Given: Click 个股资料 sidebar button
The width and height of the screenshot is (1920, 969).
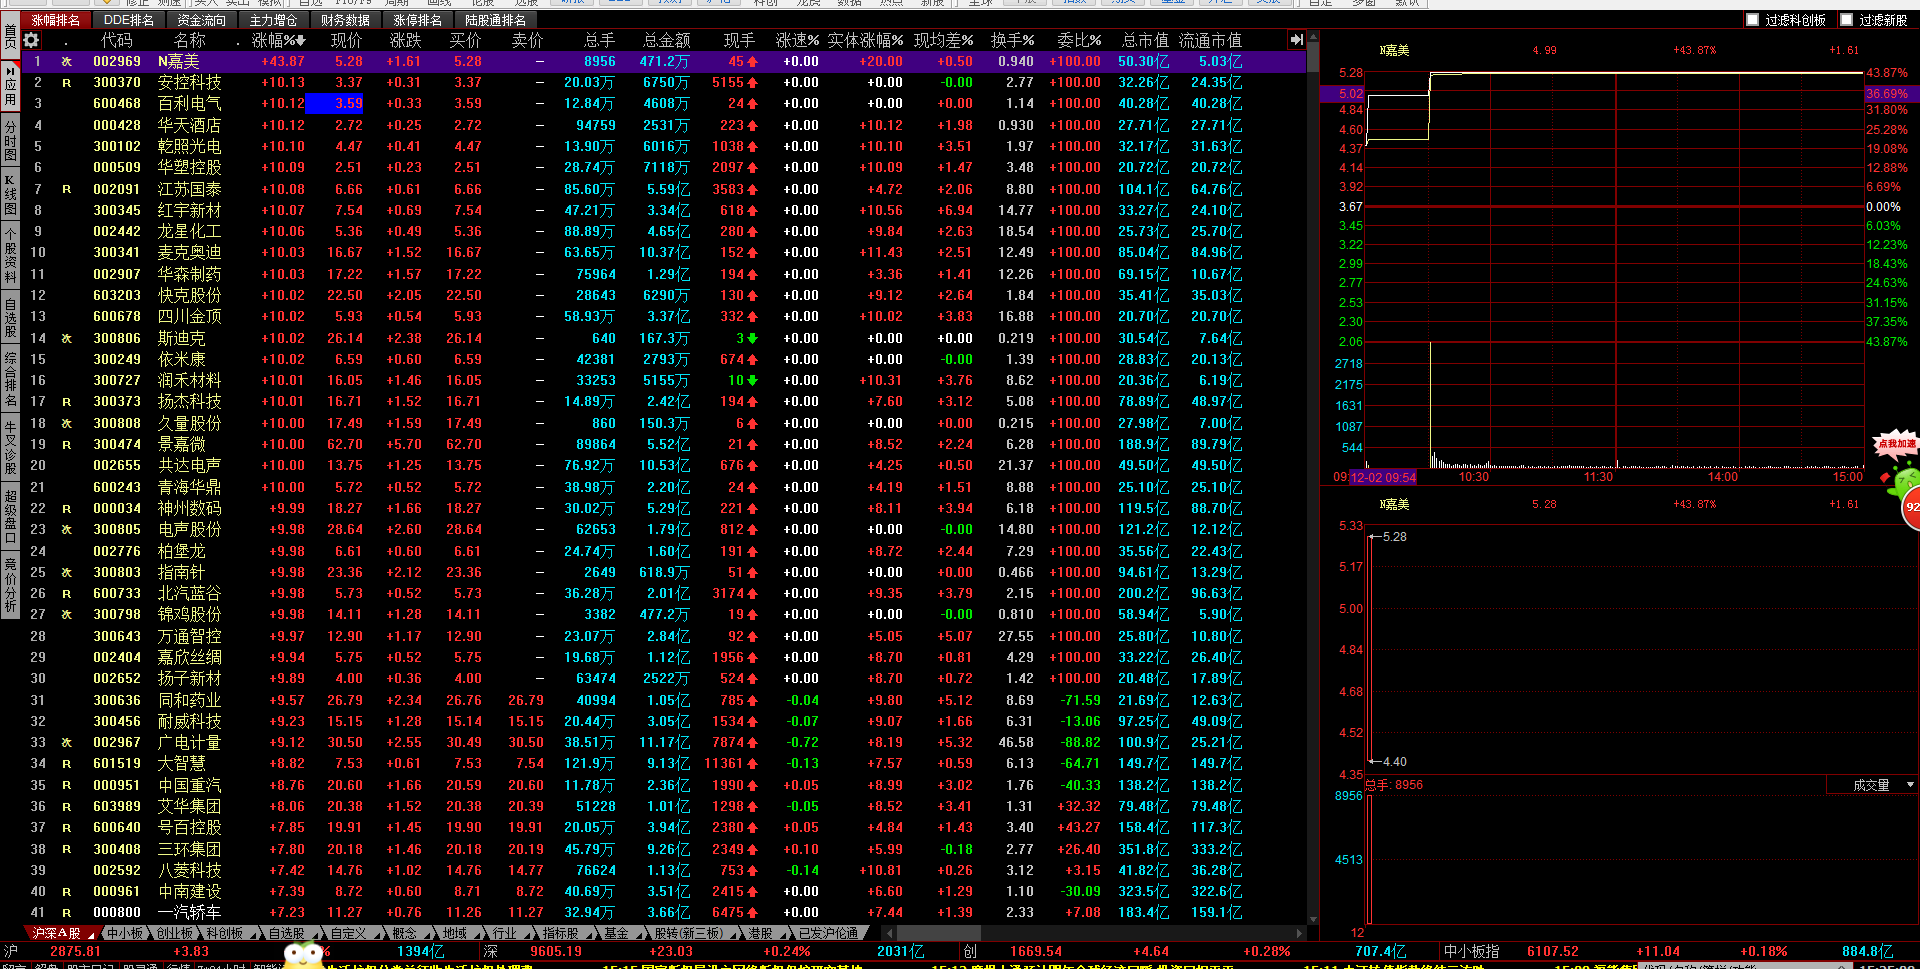Looking at the screenshot, I should [10, 254].
